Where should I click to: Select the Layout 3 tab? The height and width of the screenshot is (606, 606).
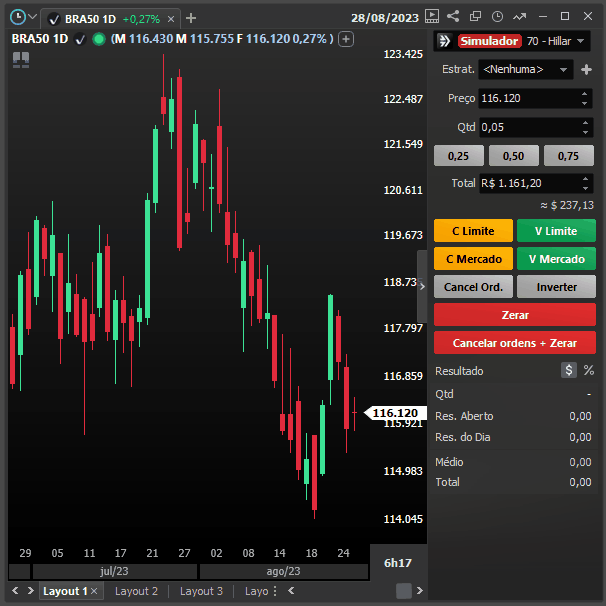pyautogui.click(x=201, y=591)
